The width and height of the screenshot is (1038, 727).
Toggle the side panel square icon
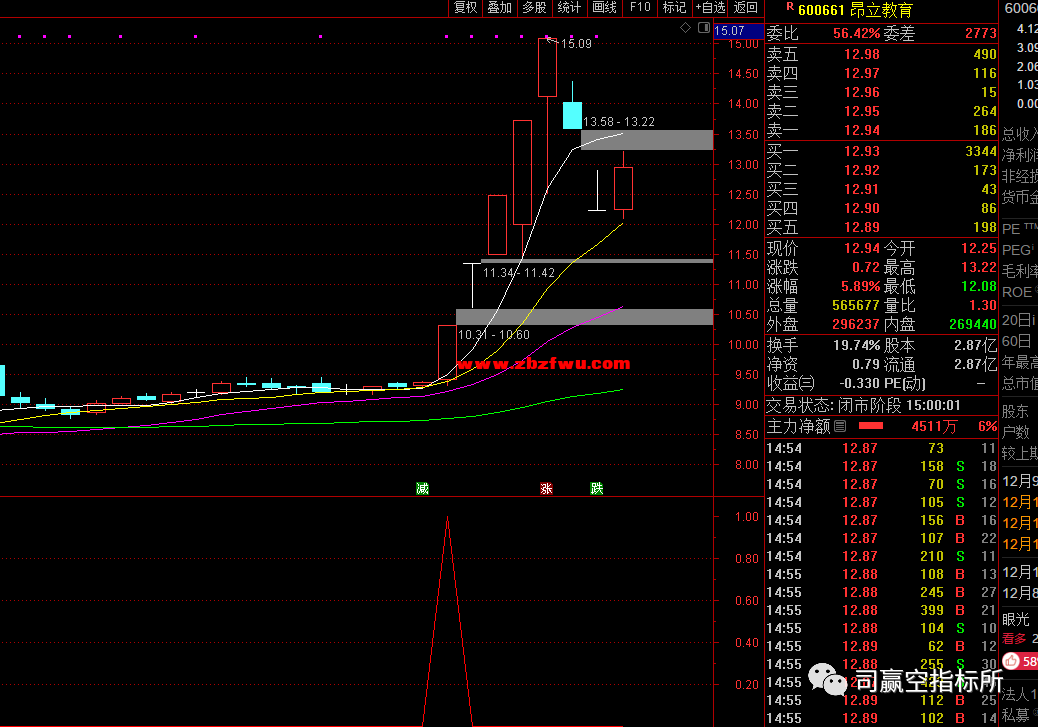[x=704, y=27]
